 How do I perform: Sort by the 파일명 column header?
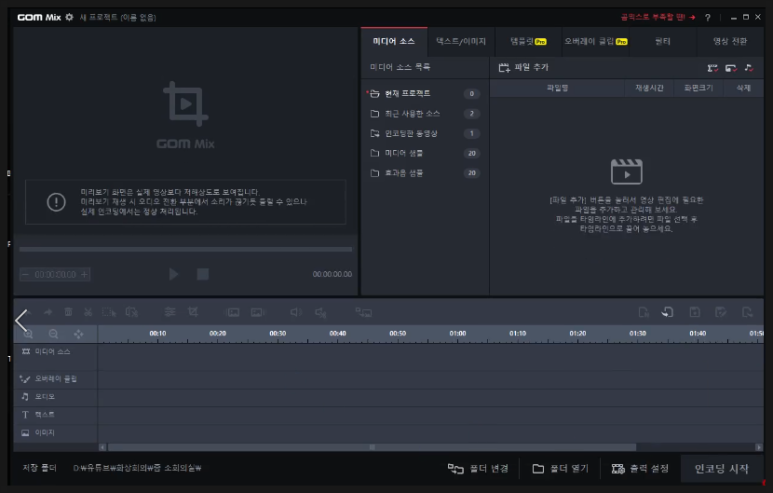coord(557,88)
